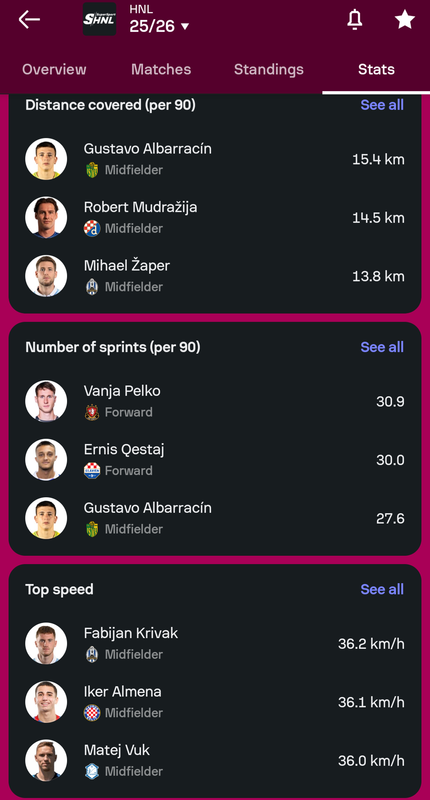Expand the 25/26 season dropdown
The height and width of the screenshot is (800, 430).
[159, 26]
